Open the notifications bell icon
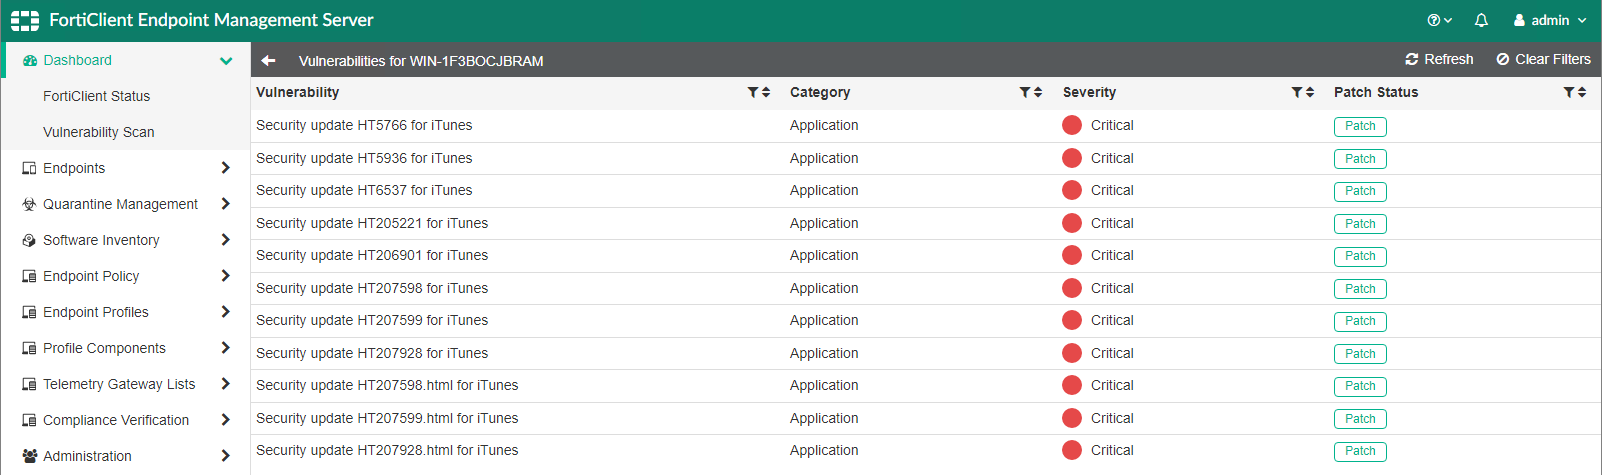The image size is (1602, 475). pyautogui.click(x=1481, y=20)
